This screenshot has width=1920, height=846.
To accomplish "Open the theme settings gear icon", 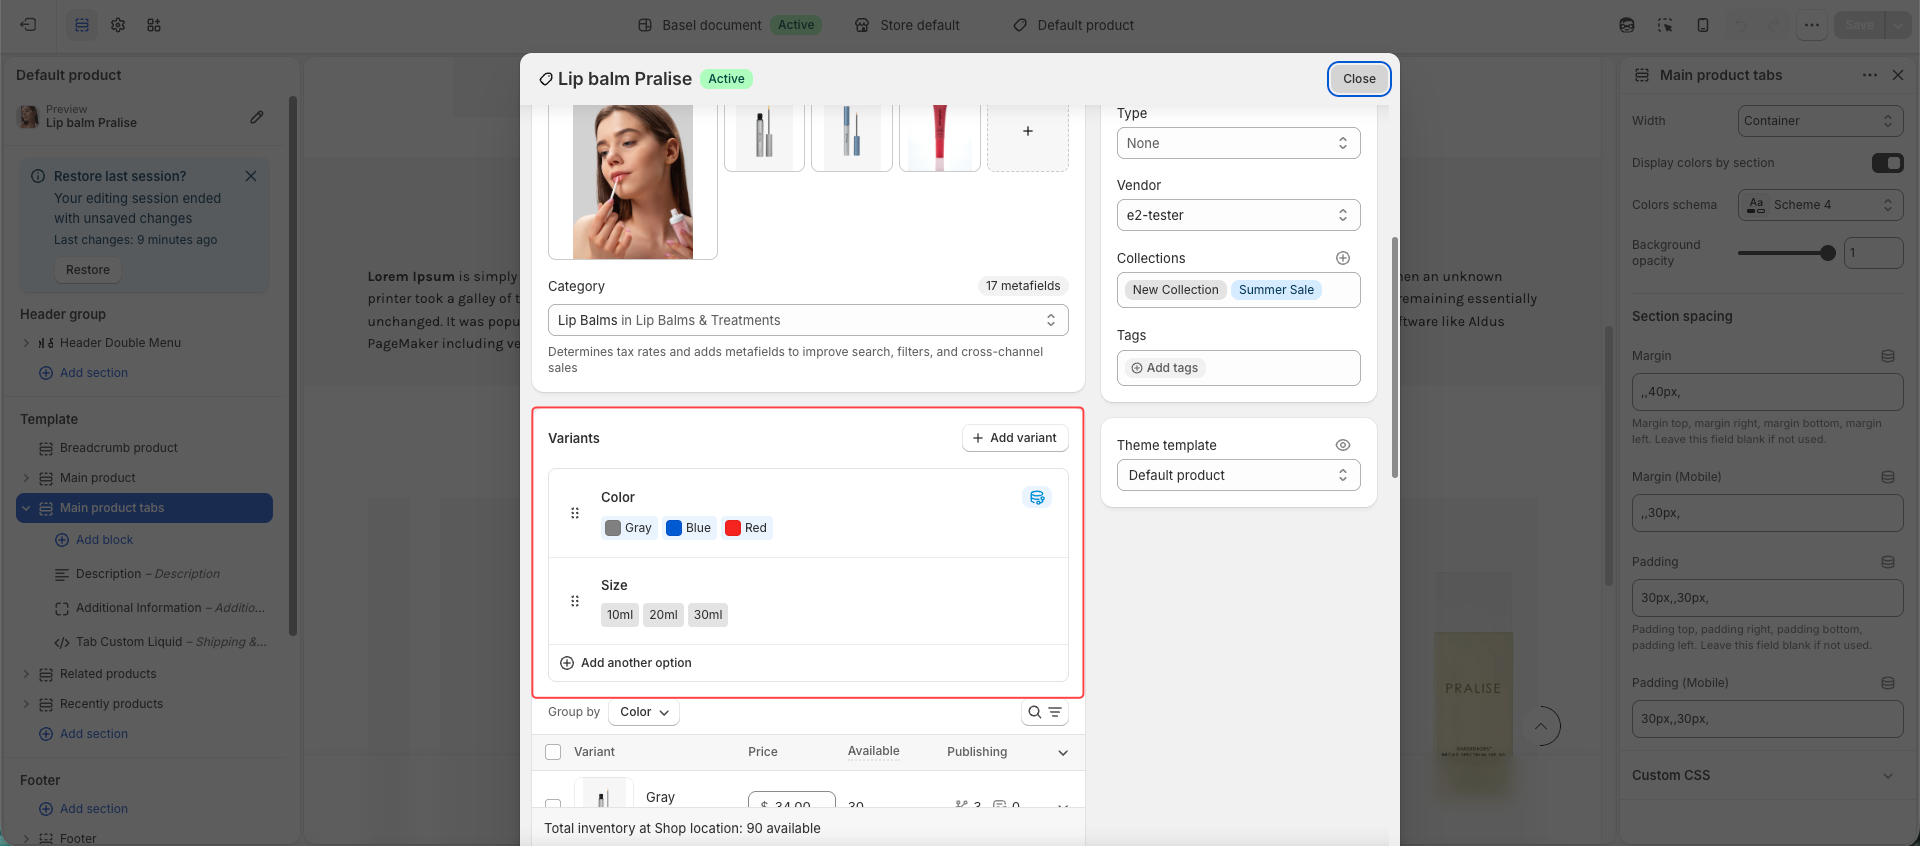I will point(118,25).
